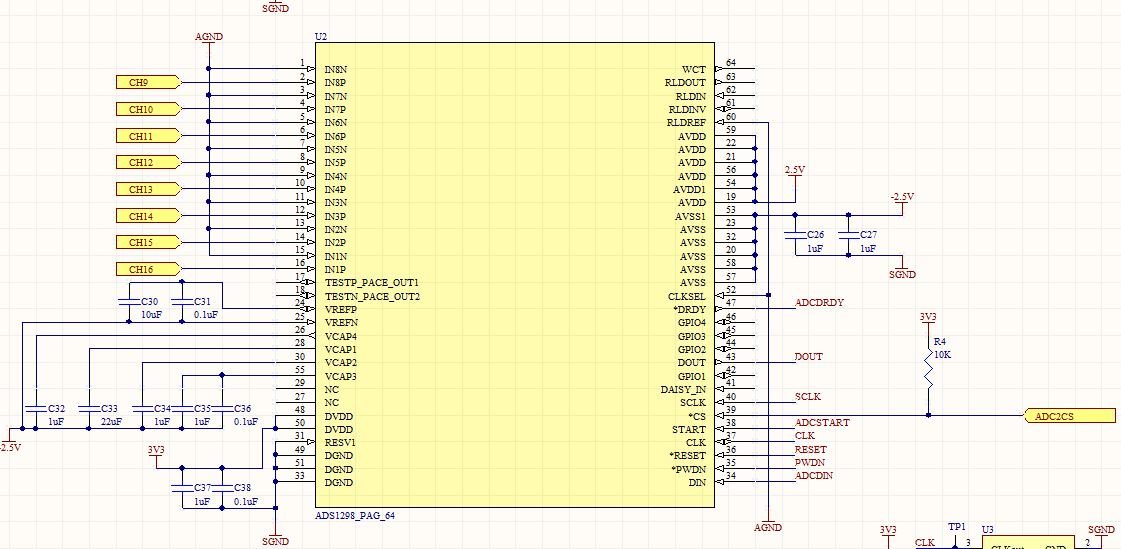Click the WCT pin name

click(x=693, y=69)
